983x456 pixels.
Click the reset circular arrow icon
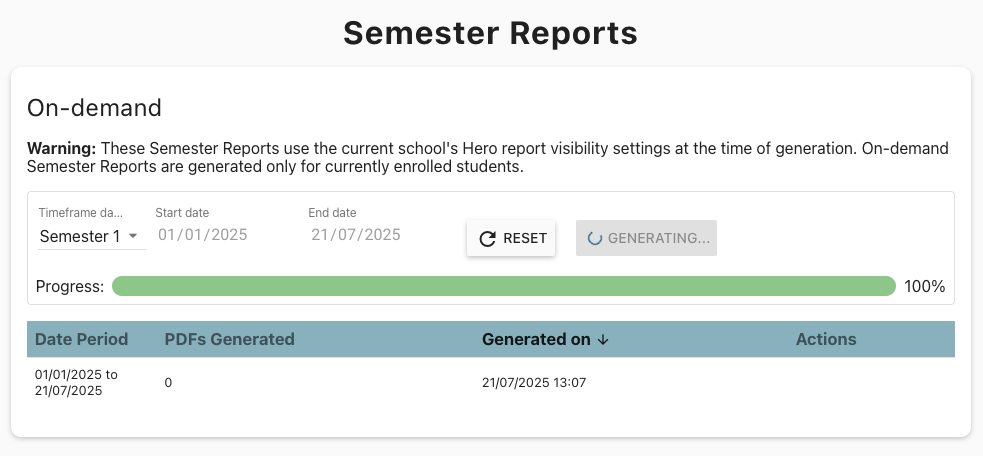coord(488,238)
